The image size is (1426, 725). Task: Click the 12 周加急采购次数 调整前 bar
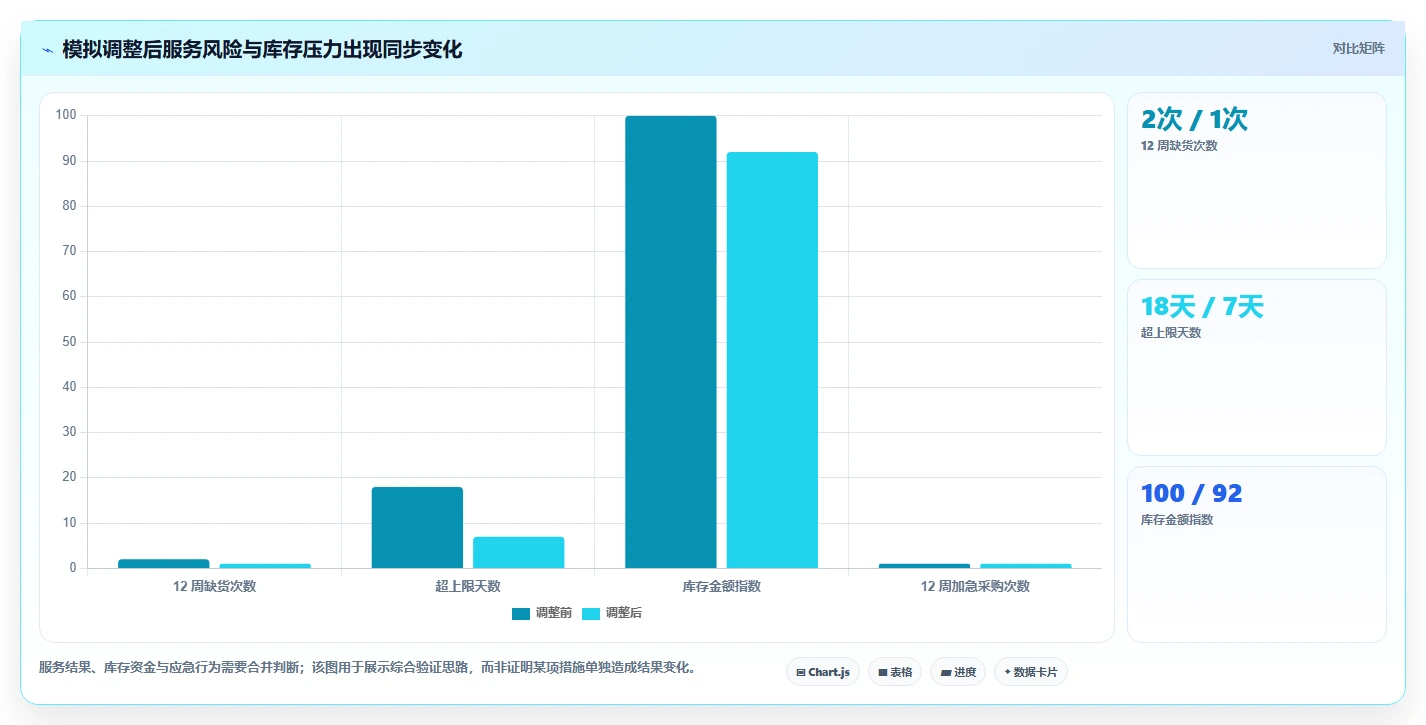pos(925,566)
